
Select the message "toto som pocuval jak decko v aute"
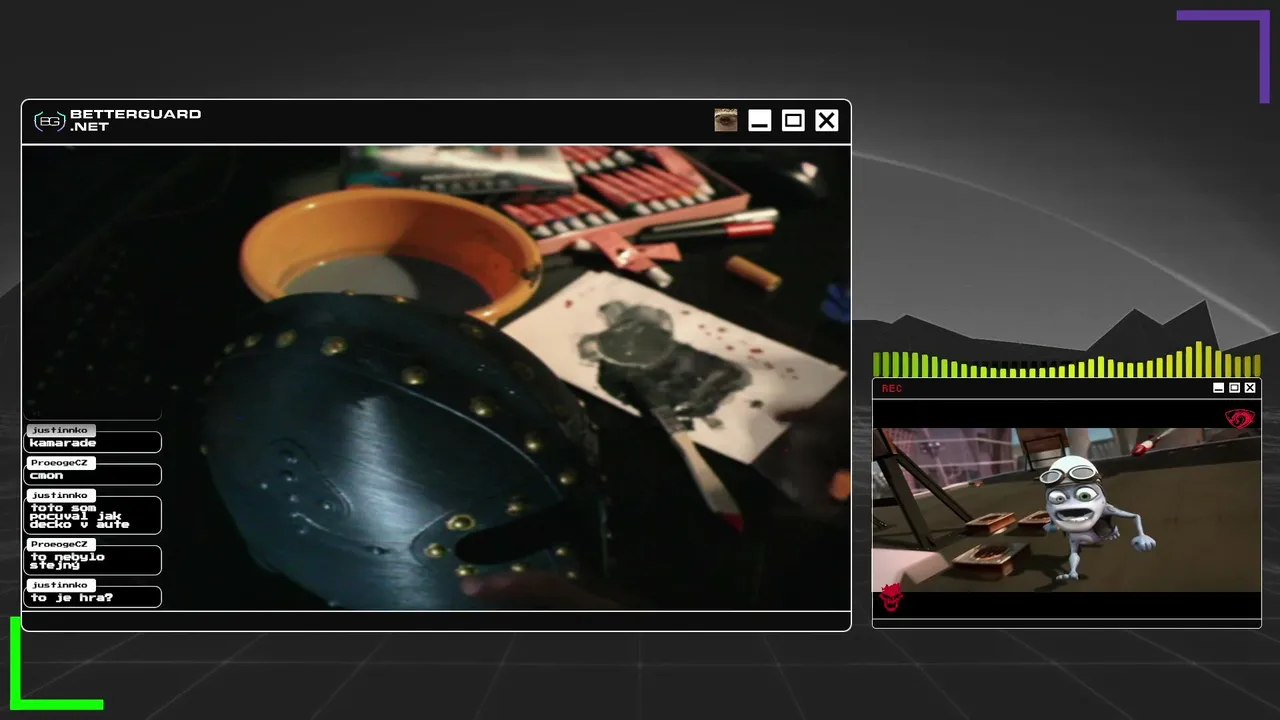[94, 515]
